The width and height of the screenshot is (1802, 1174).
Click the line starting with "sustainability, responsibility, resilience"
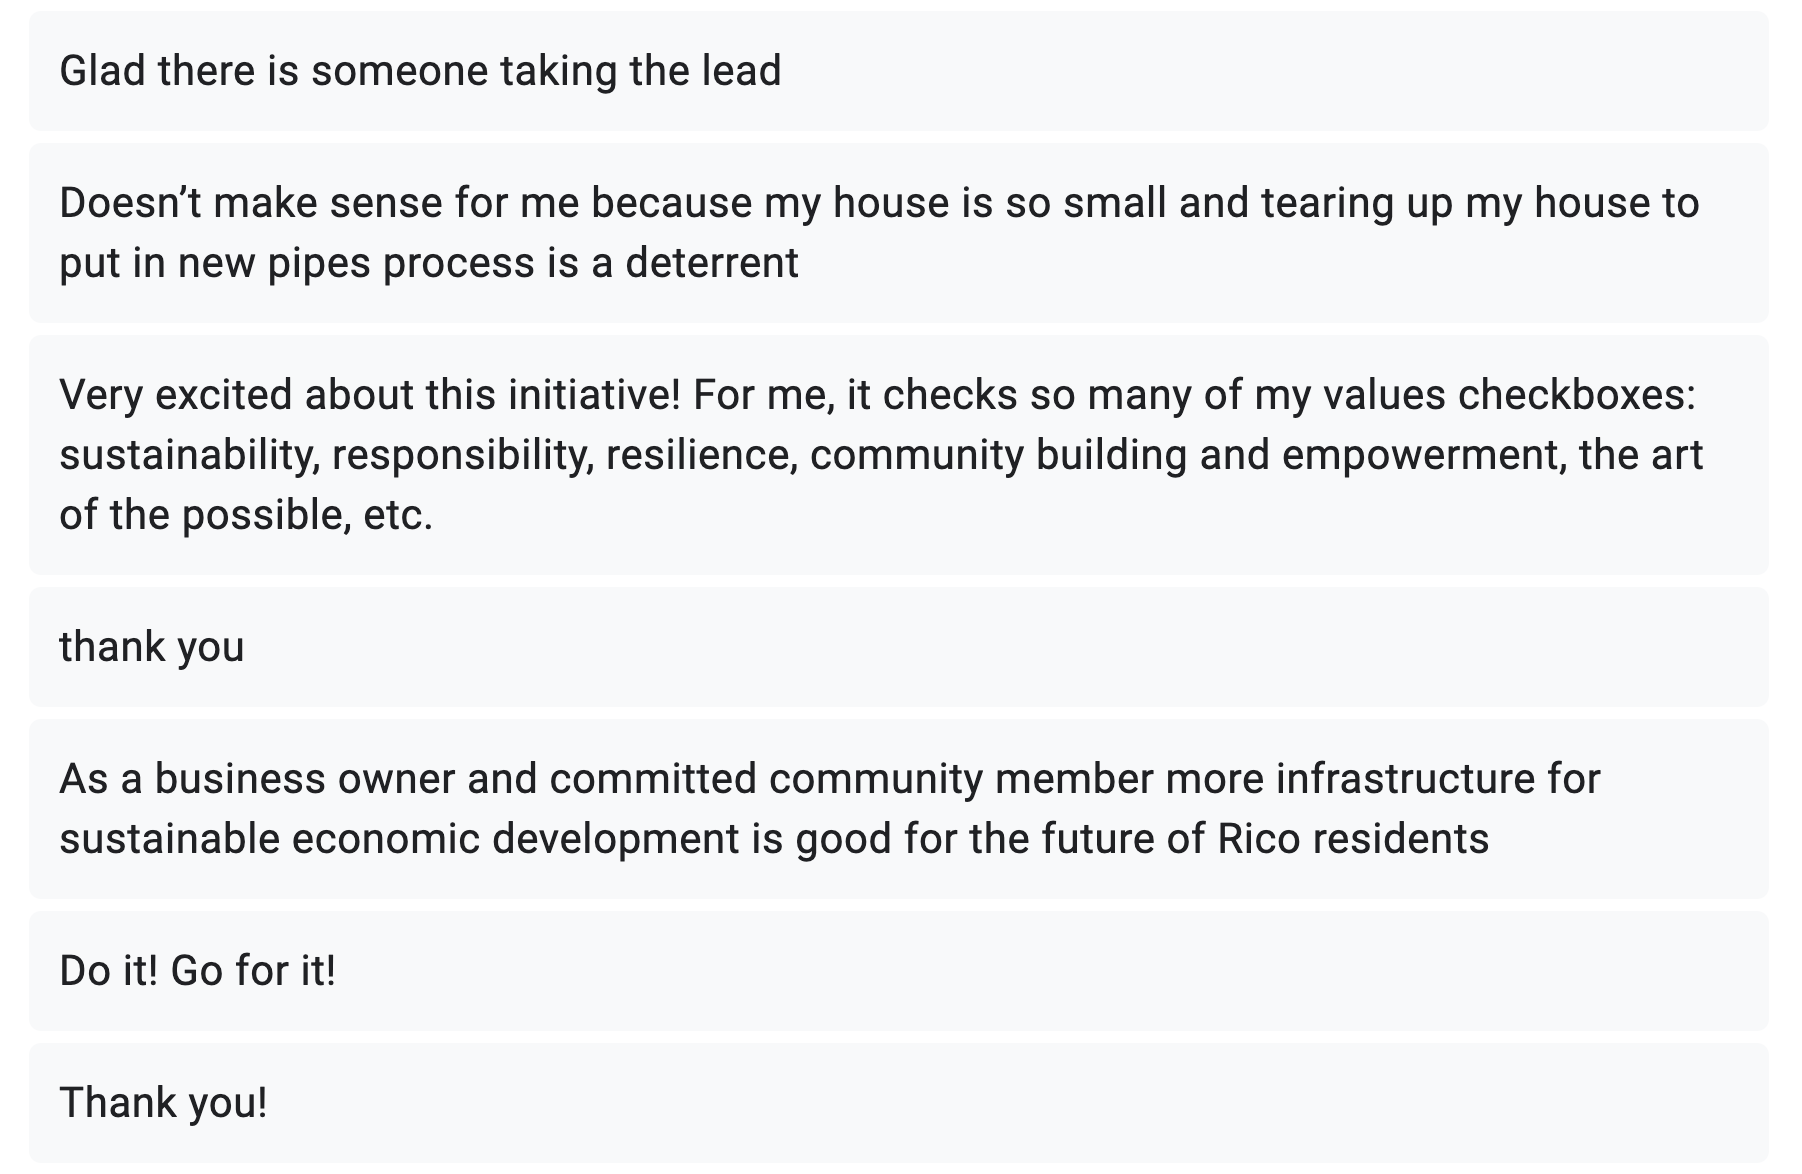tap(881, 455)
